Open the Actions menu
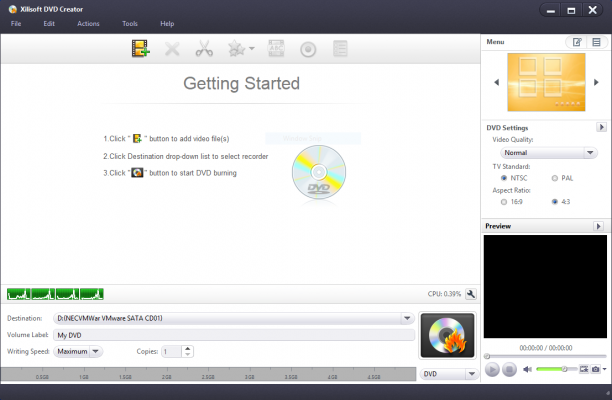 point(88,23)
